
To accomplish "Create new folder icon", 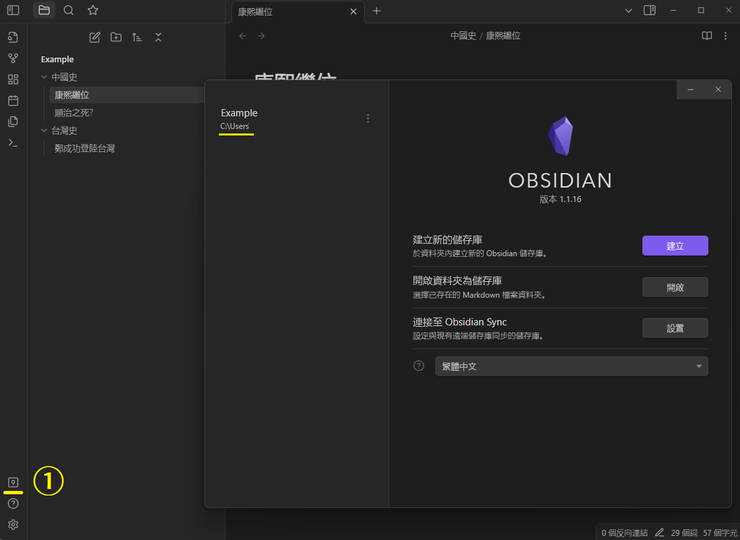I will click(x=116, y=37).
